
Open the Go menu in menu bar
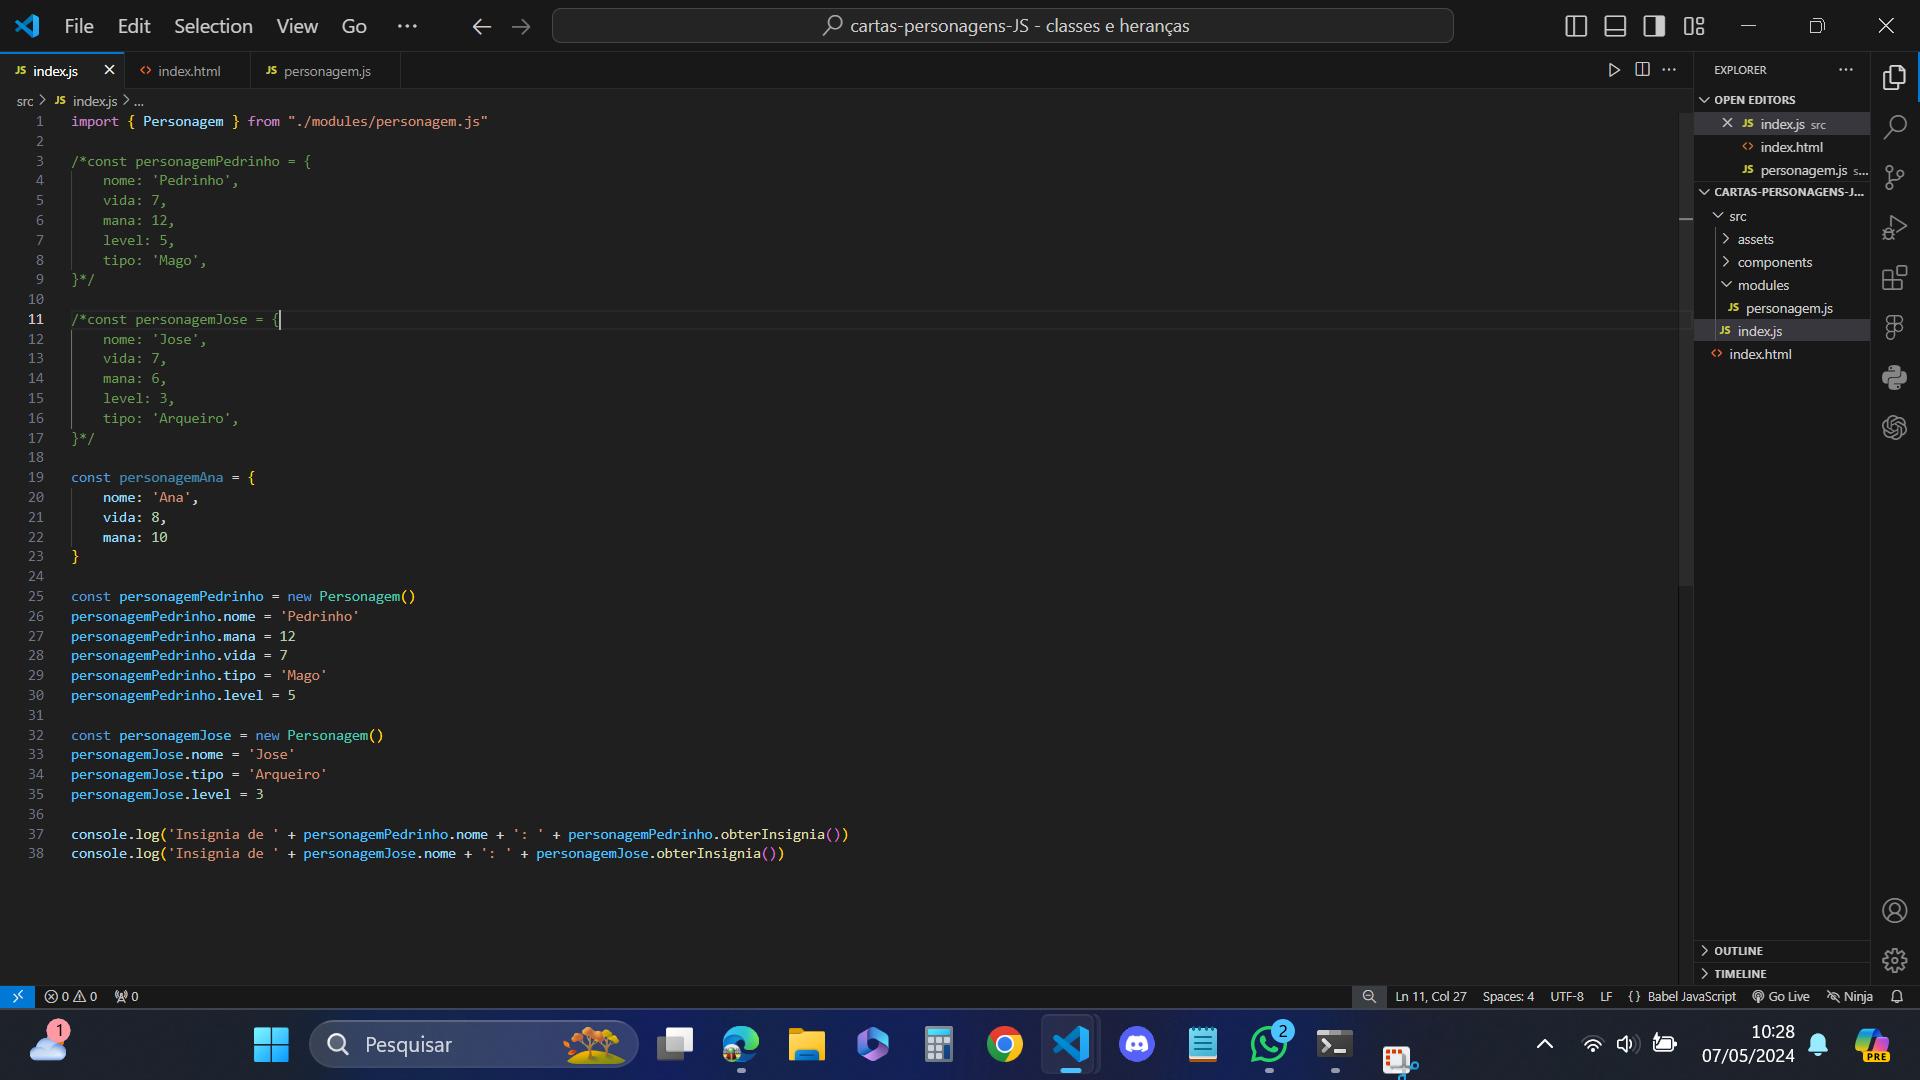tap(355, 25)
